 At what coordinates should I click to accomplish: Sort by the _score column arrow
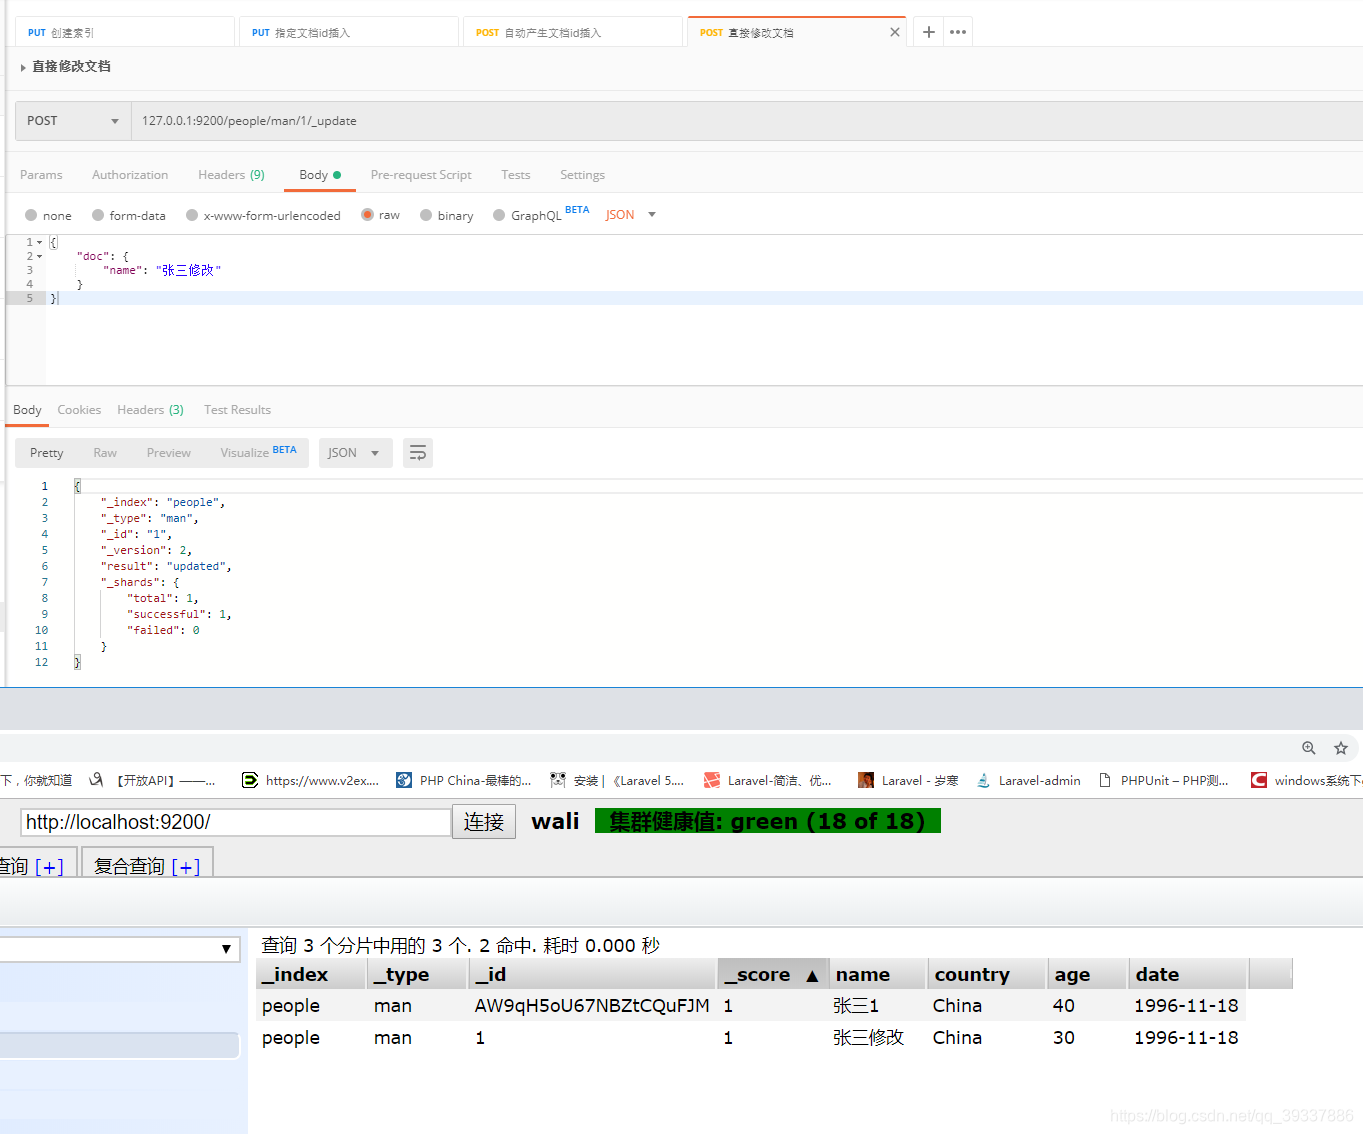(x=812, y=975)
